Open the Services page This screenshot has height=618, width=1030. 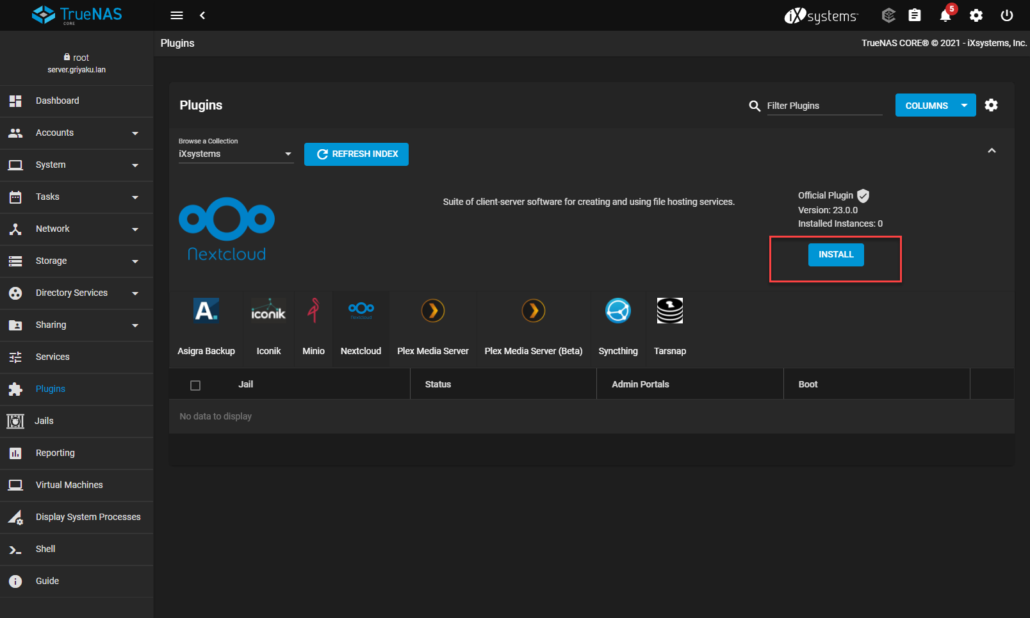click(x=76, y=357)
